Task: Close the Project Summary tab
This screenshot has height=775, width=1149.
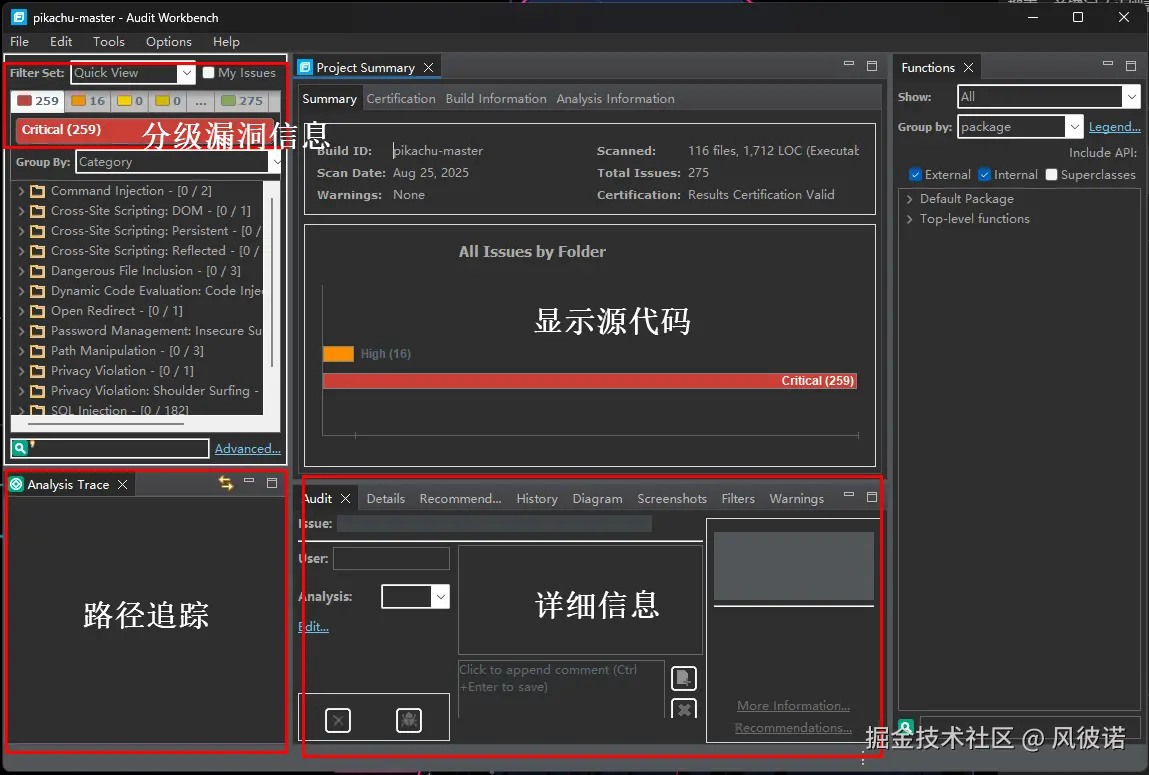Action: pyautogui.click(x=429, y=67)
